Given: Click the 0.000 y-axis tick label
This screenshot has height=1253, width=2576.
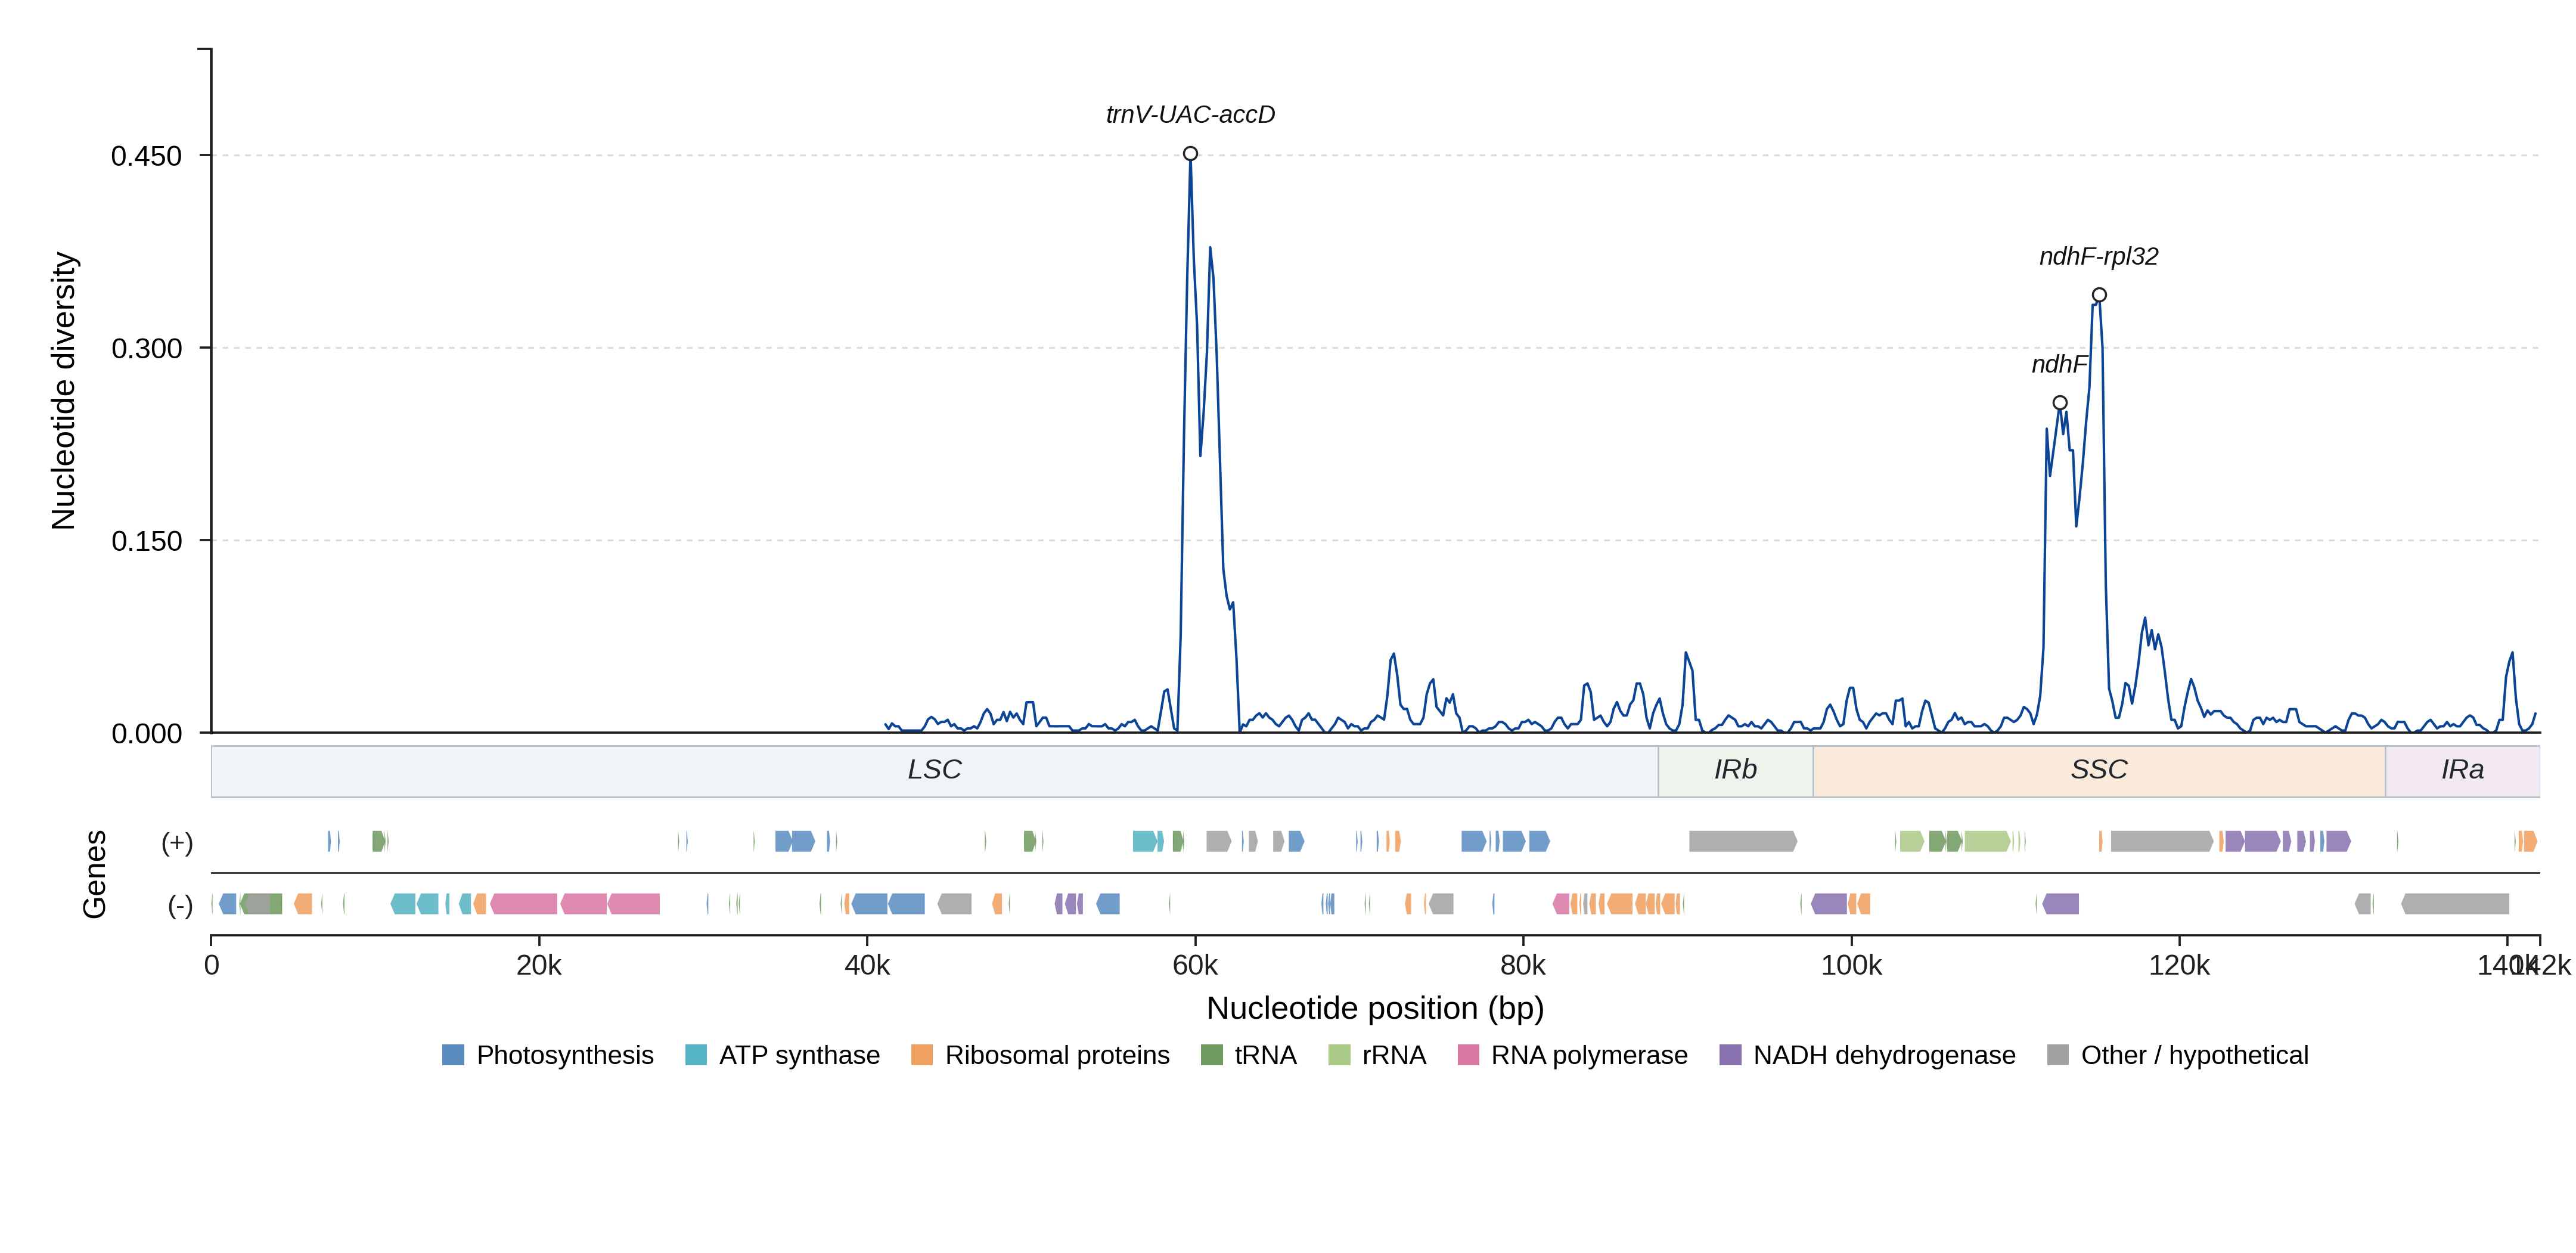Looking at the screenshot, I should 146,734.
